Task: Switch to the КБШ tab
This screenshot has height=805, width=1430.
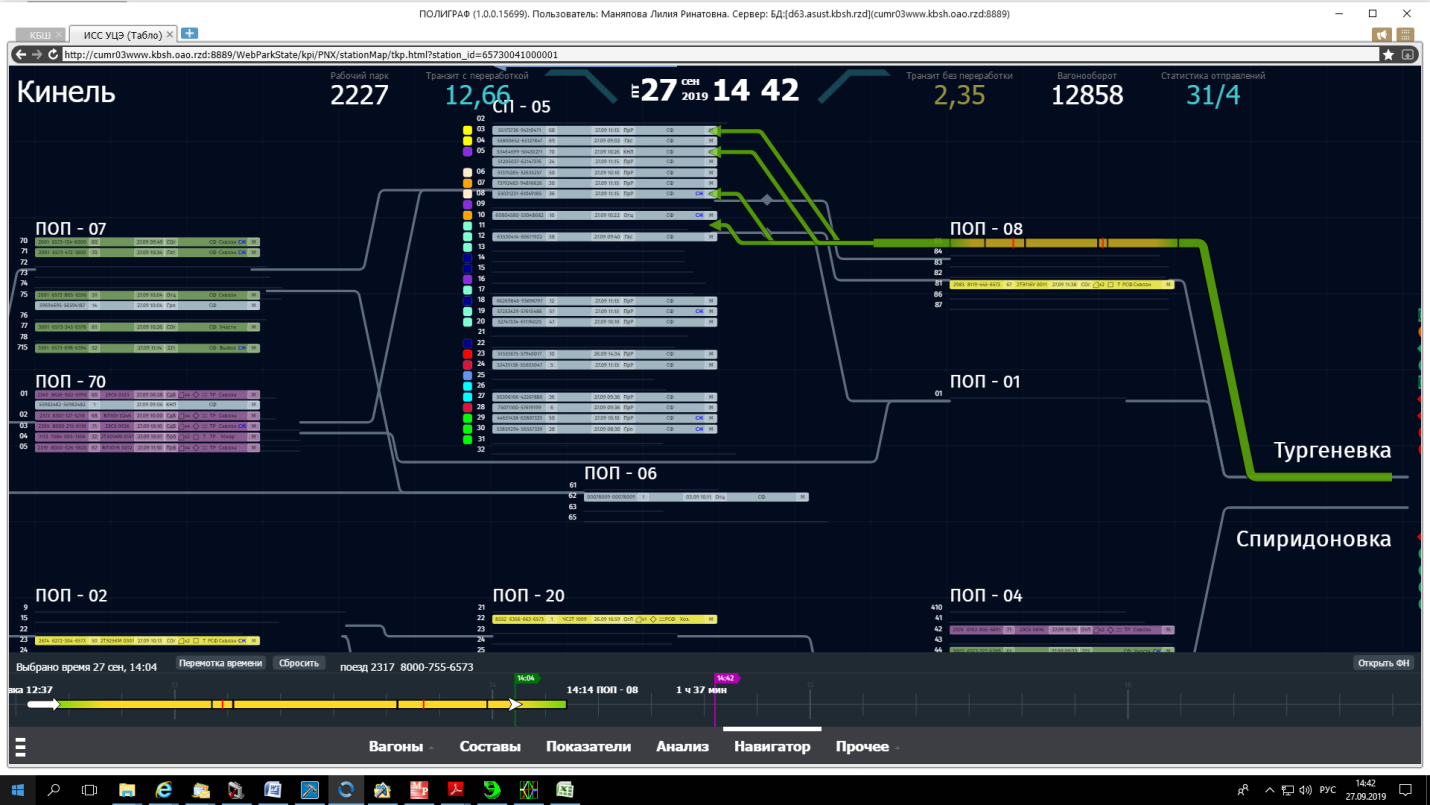Action: pos(38,35)
